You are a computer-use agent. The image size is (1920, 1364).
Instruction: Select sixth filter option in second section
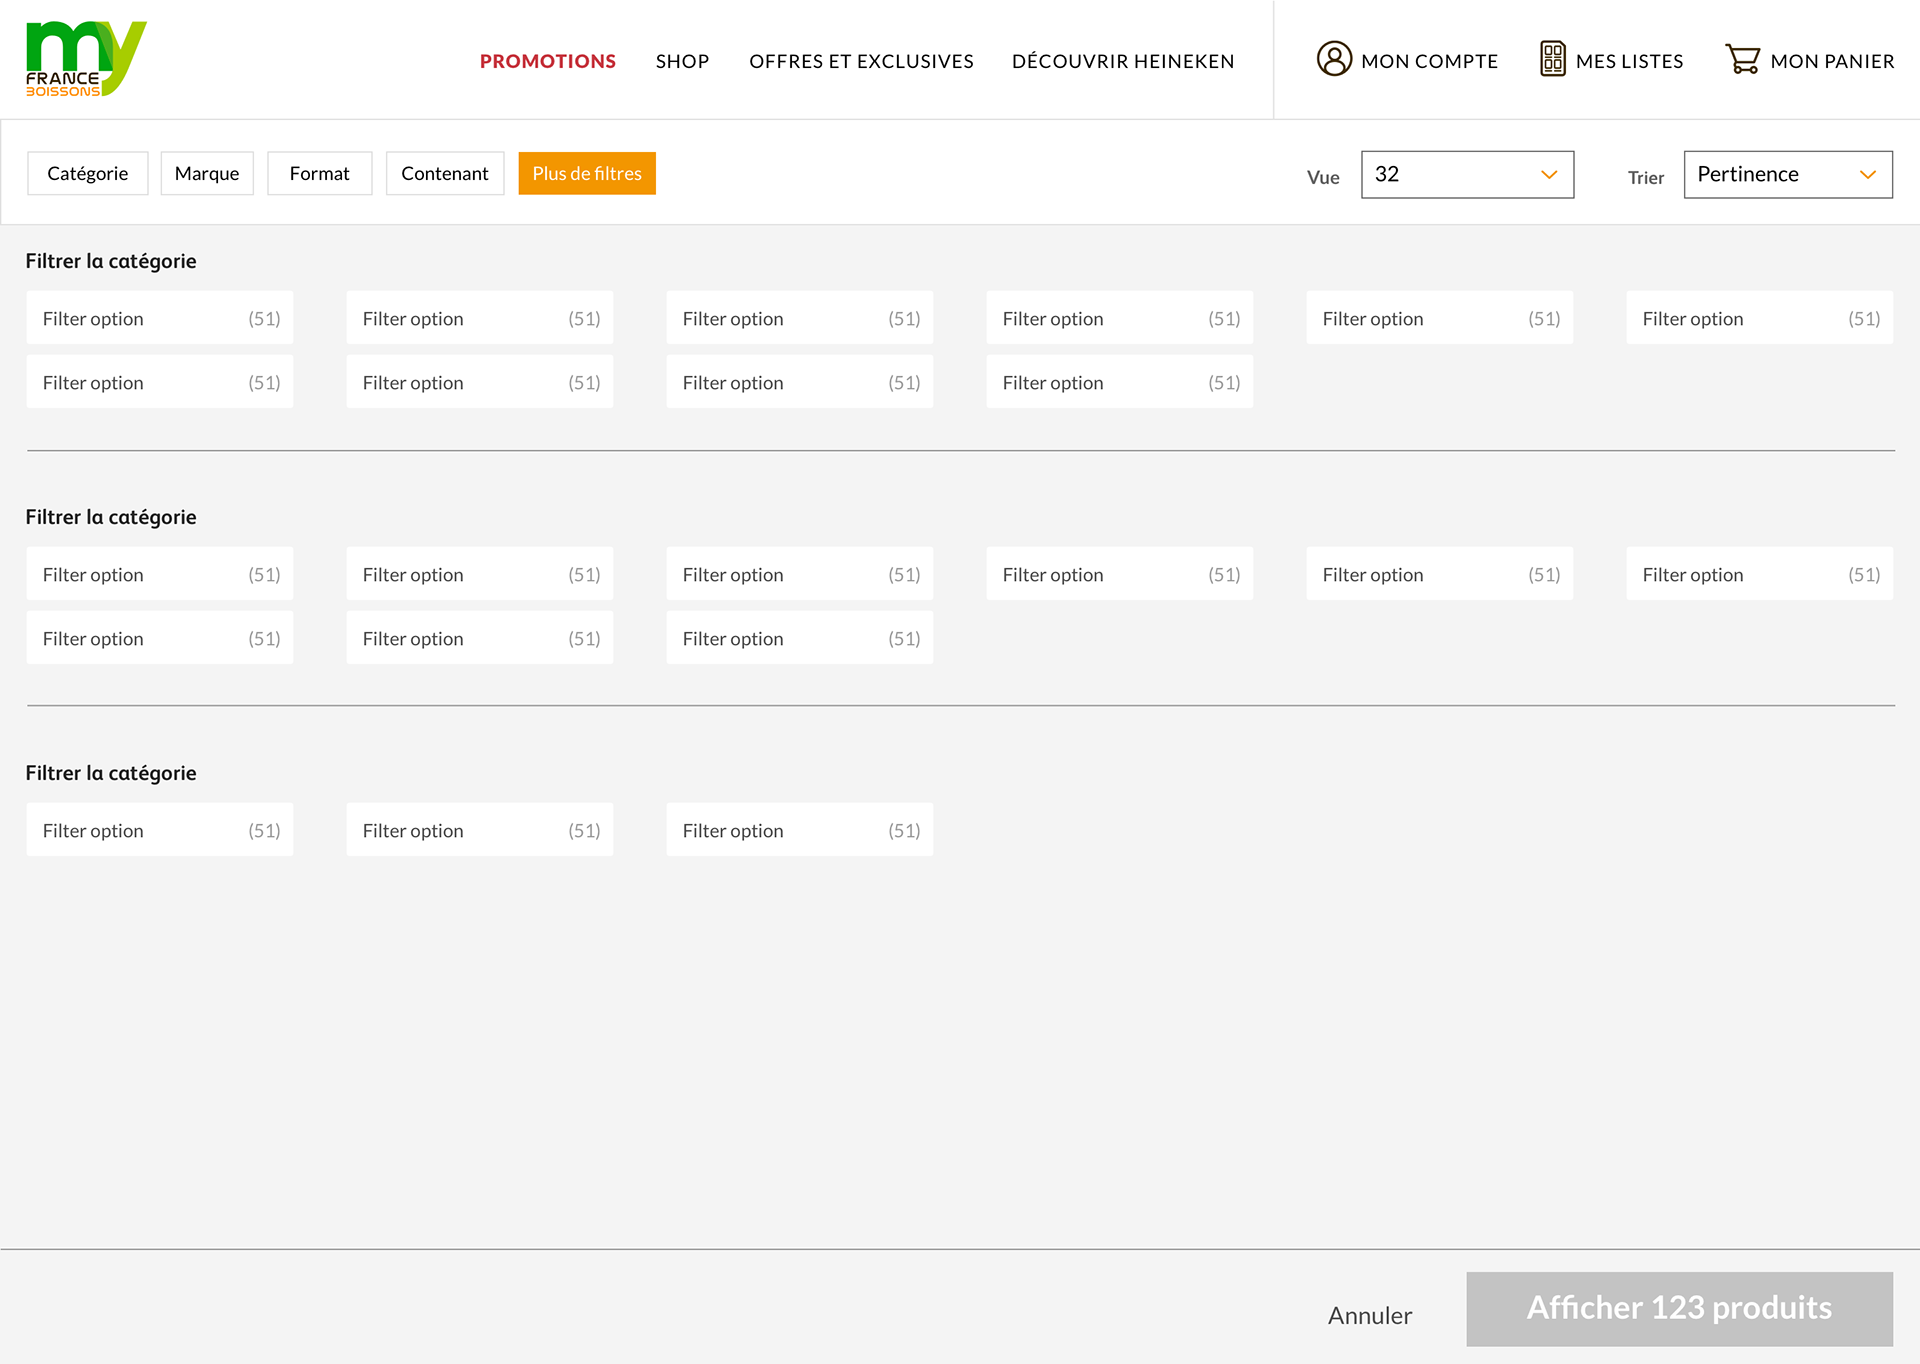1759,574
